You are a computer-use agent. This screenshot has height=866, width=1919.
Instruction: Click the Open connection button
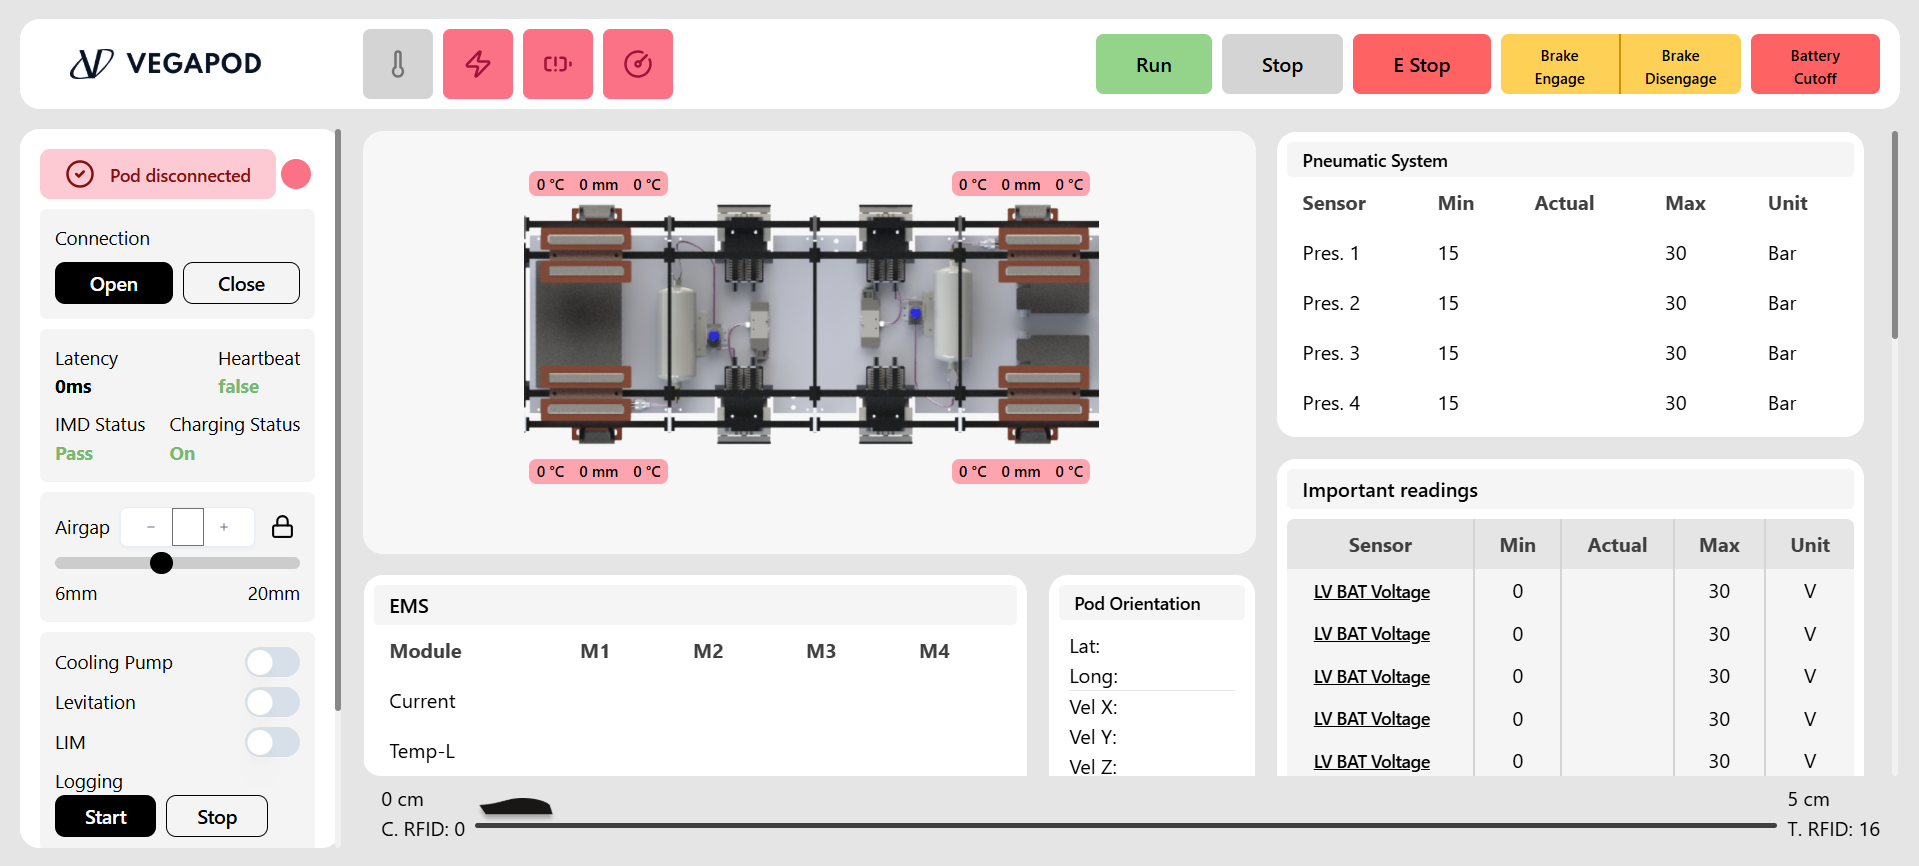tap(114, 284)
